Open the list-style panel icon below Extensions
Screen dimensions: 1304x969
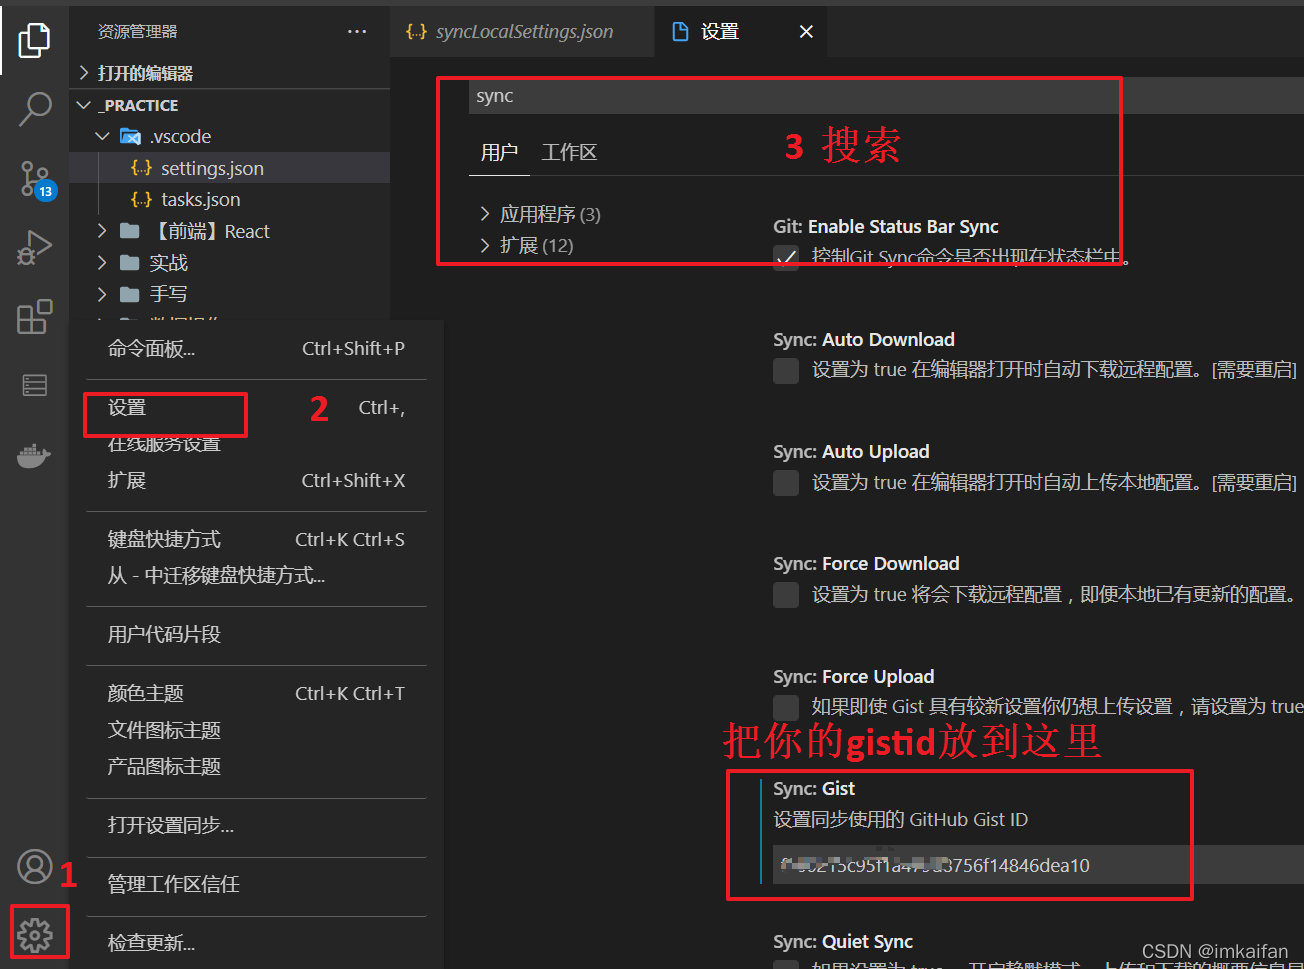point(34,386)
